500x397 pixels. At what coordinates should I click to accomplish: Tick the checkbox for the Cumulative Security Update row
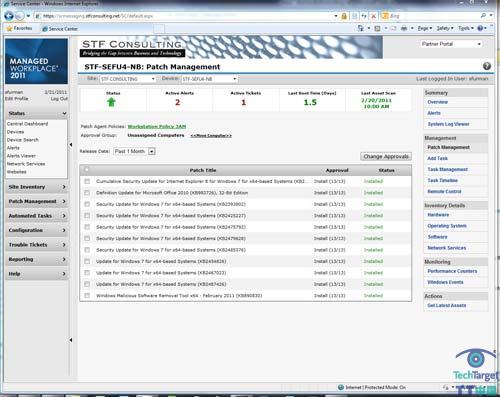pyautogui.click(x=87, y=181)
